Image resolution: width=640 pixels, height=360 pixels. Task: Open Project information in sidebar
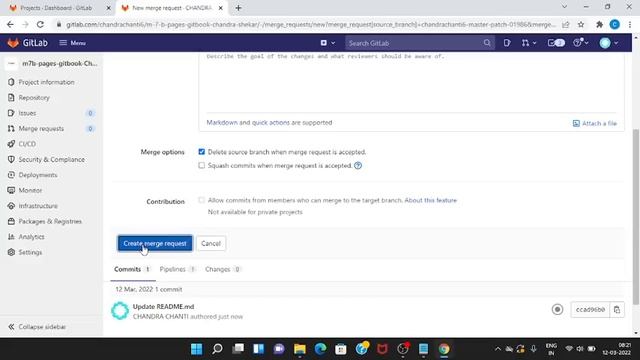coord(46,82)
